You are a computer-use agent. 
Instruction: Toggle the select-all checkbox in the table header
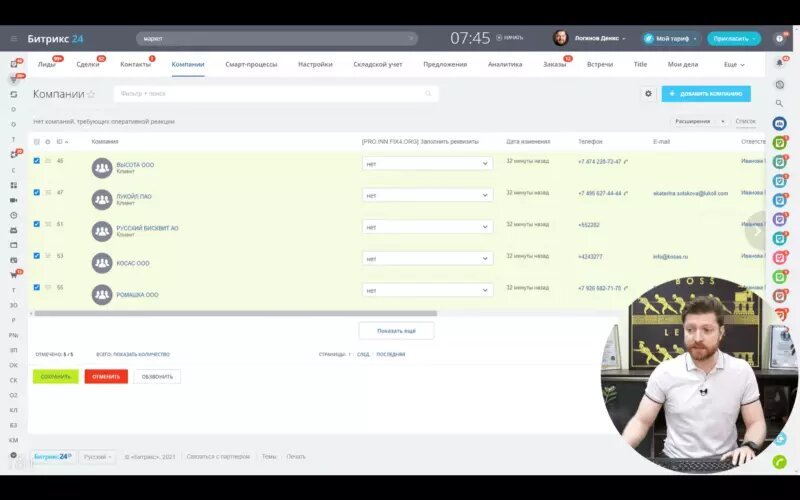36,142
